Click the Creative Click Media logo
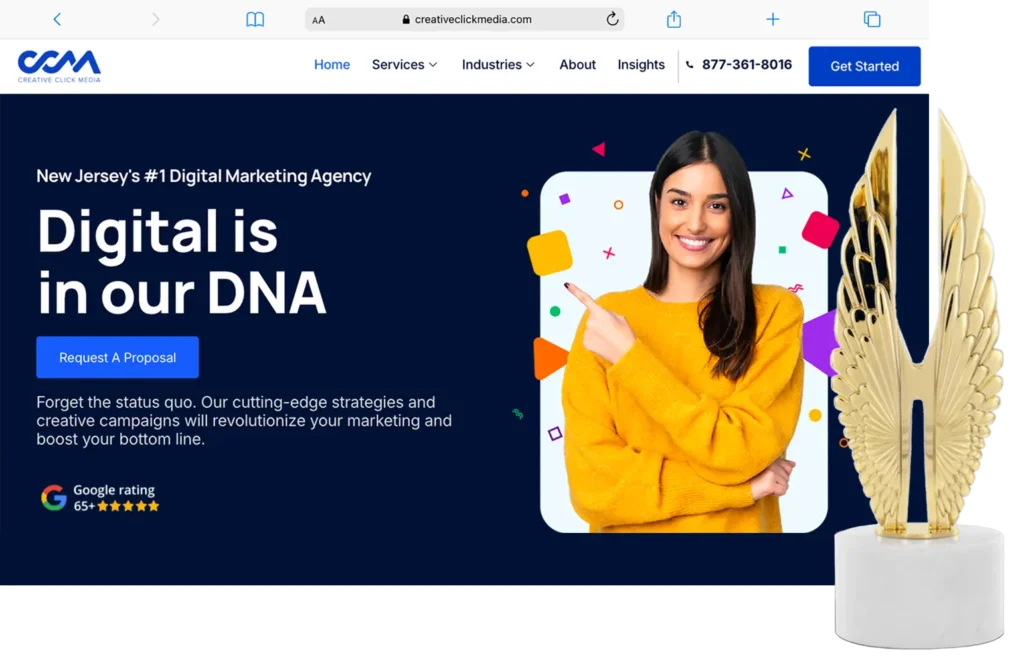 coord(59,66)
